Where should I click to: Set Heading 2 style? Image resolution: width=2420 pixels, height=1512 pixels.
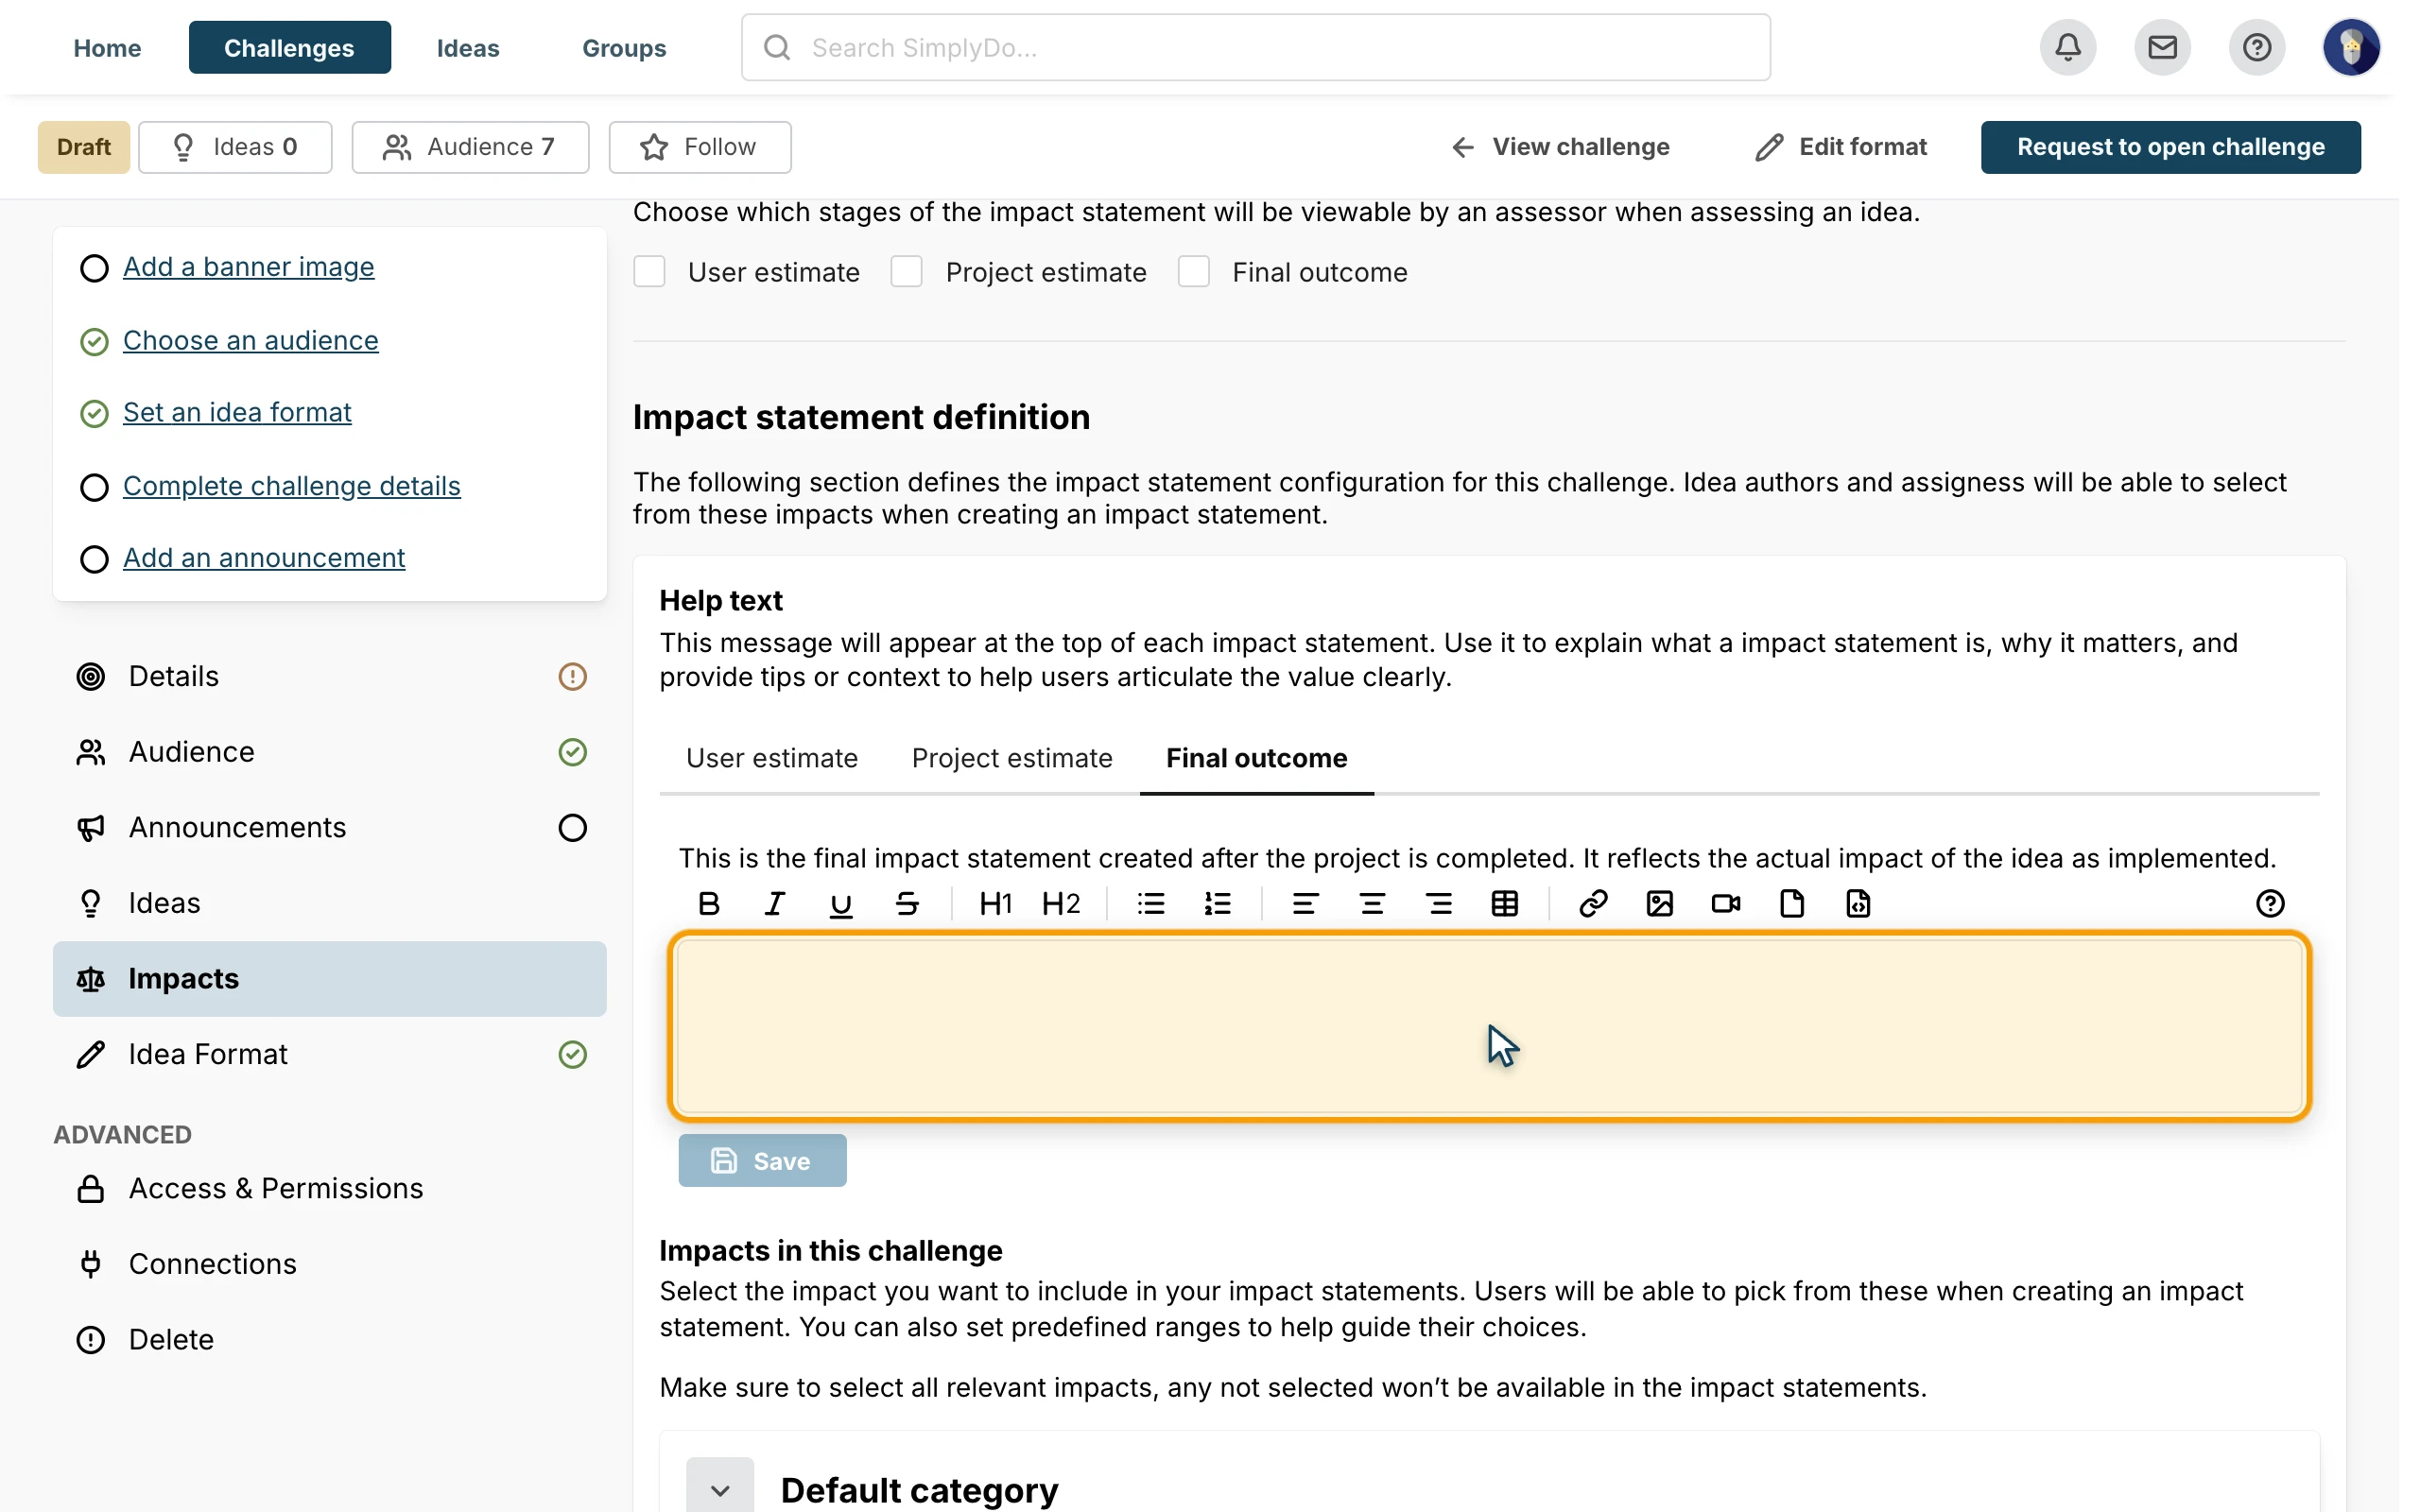tap(1061, 904)
